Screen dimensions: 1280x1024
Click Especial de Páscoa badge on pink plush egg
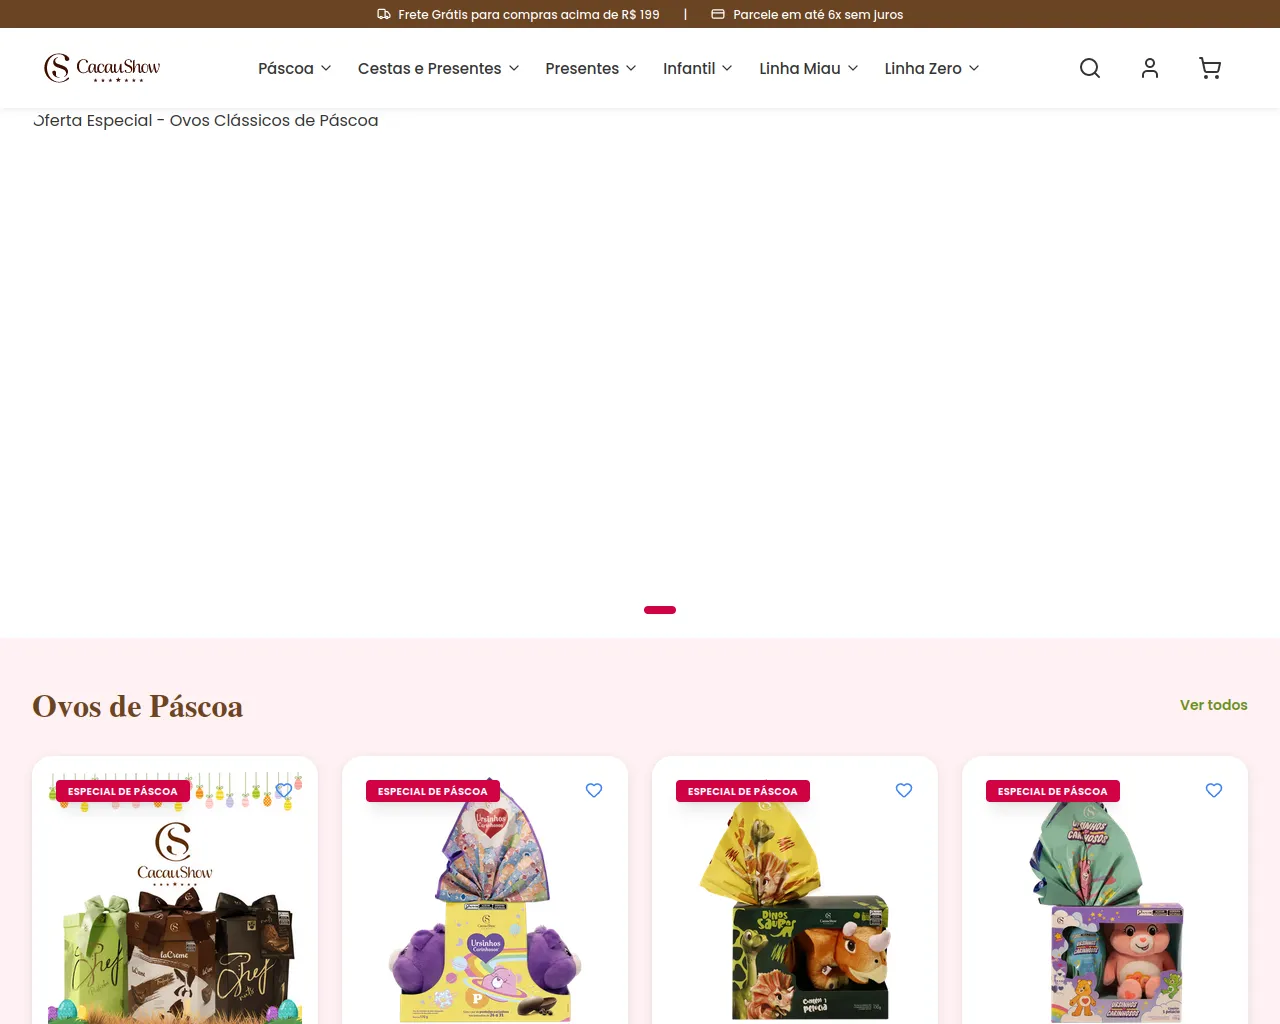(x=1053, y=791)
